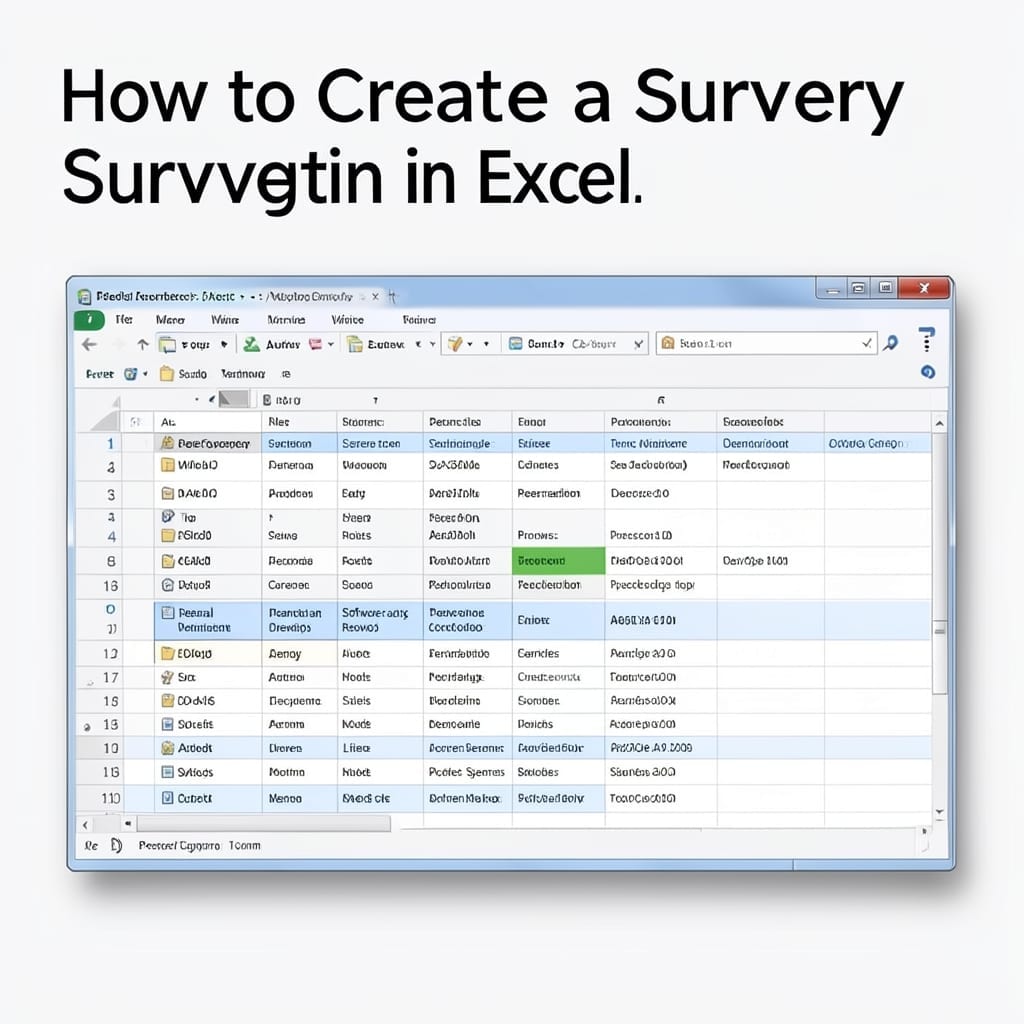Click the yellow pencil note toolbar icon
Image resolution: width=1024 pixels, height=1024 pixels.
(x=455, y=344)
